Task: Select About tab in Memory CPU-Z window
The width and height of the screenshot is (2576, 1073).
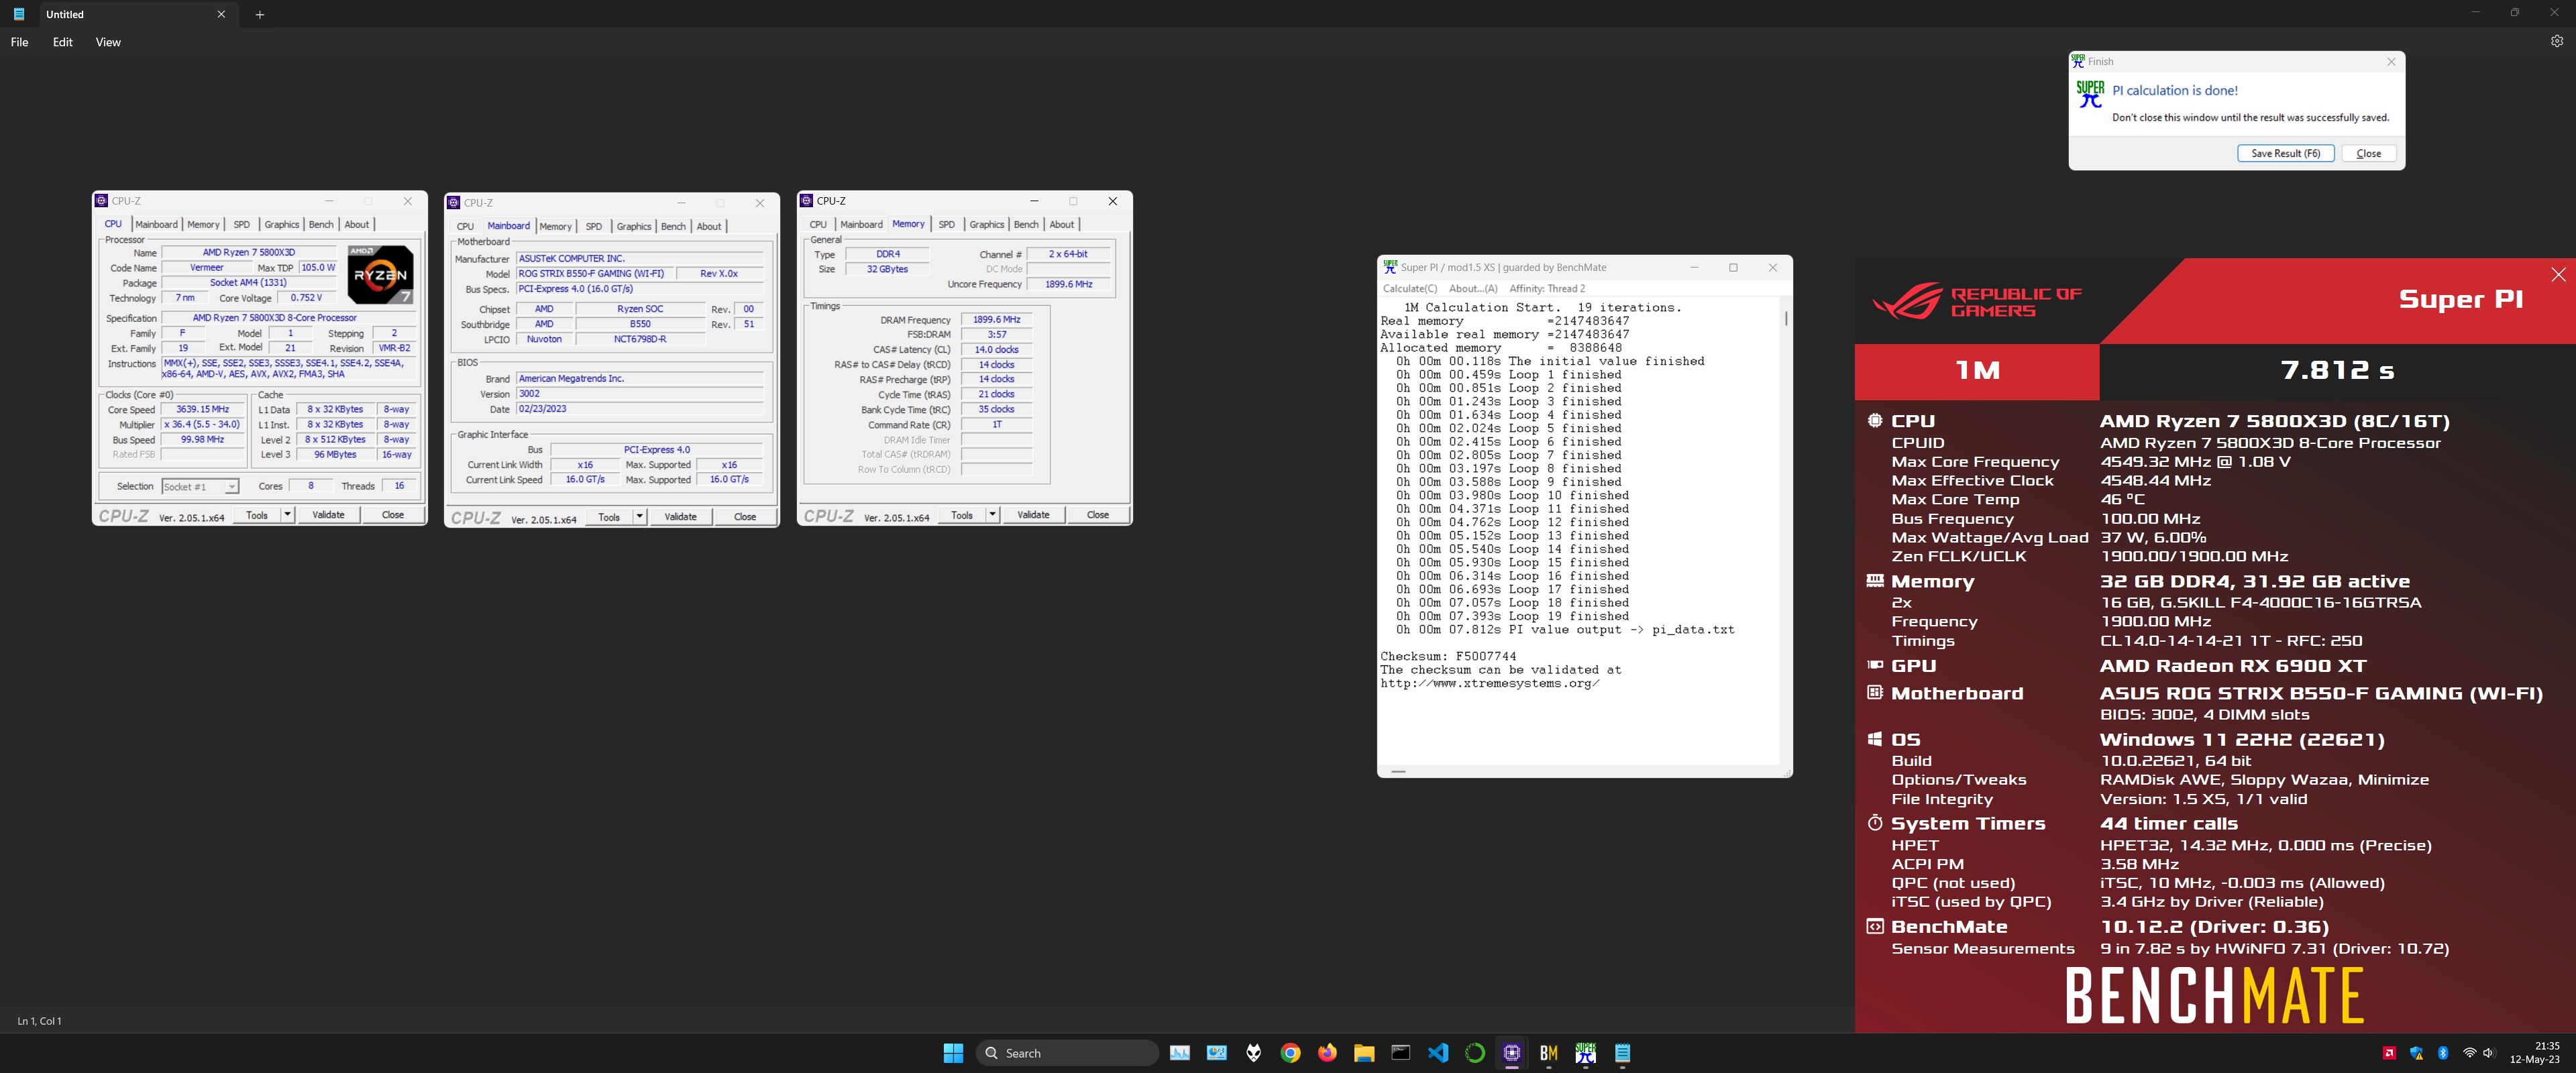Action: (1062, 224)
